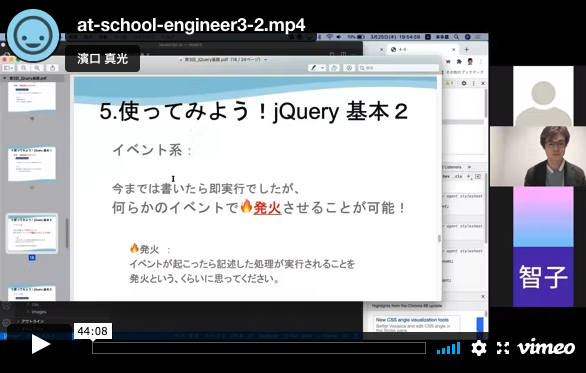Screen dimensions: 586x373
Task: Open the at-school-engineer3-2.mp4 title link
Action: tap(191, 25)
